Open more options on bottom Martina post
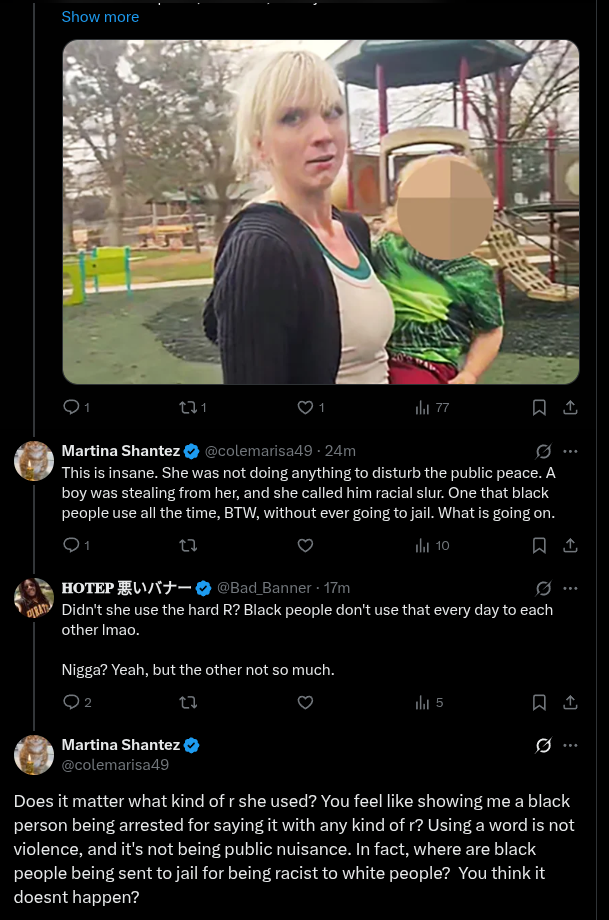The height and width of the screenshot is (920, 609). (571, 745)
